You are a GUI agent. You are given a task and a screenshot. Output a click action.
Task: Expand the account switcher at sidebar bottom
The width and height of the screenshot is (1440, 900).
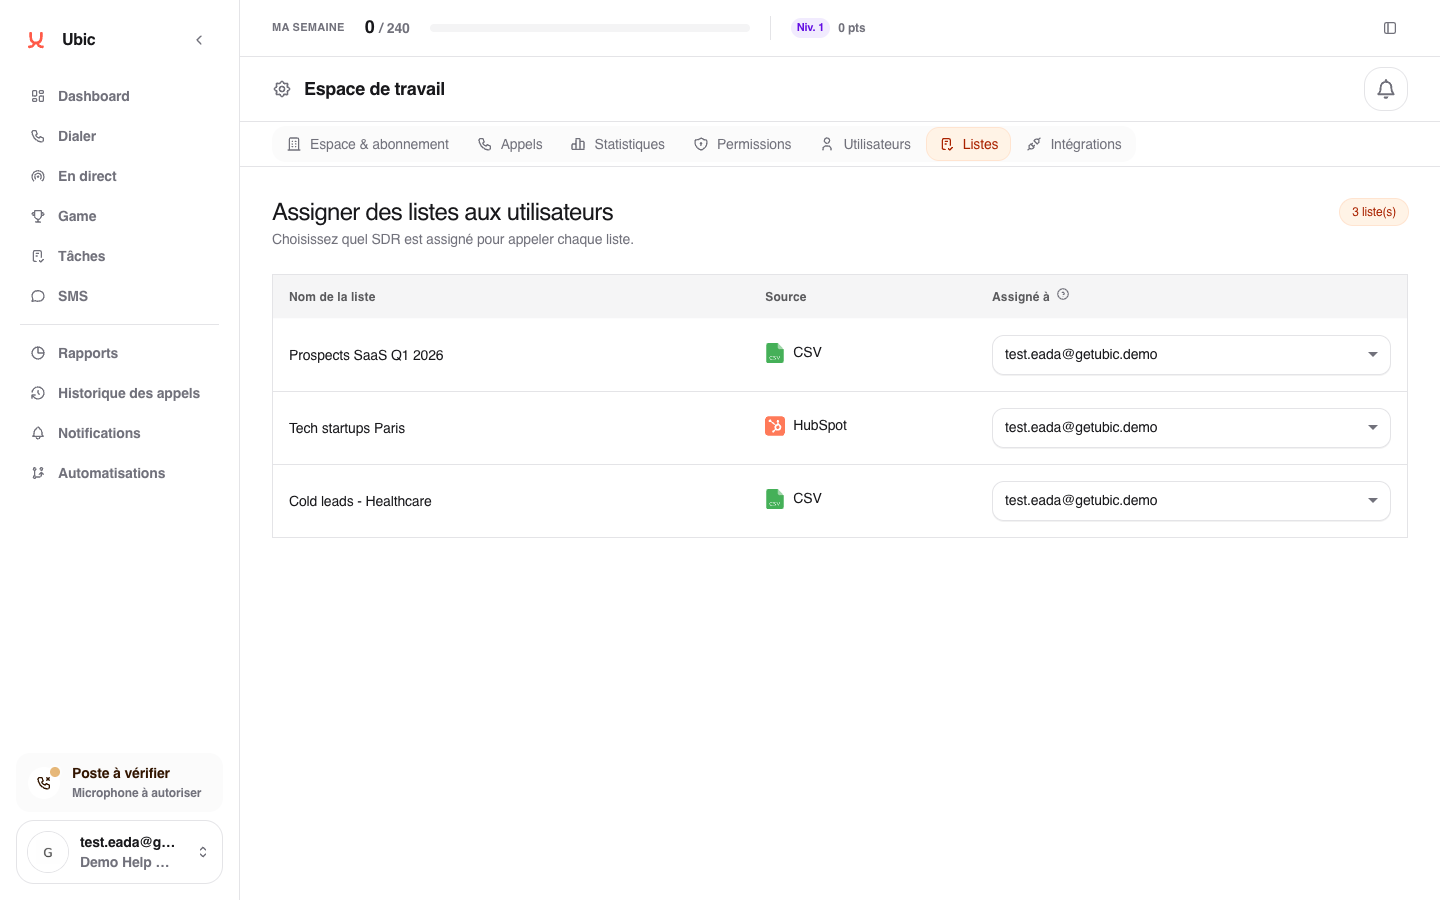pyautogui.click(x=119, y=852)
